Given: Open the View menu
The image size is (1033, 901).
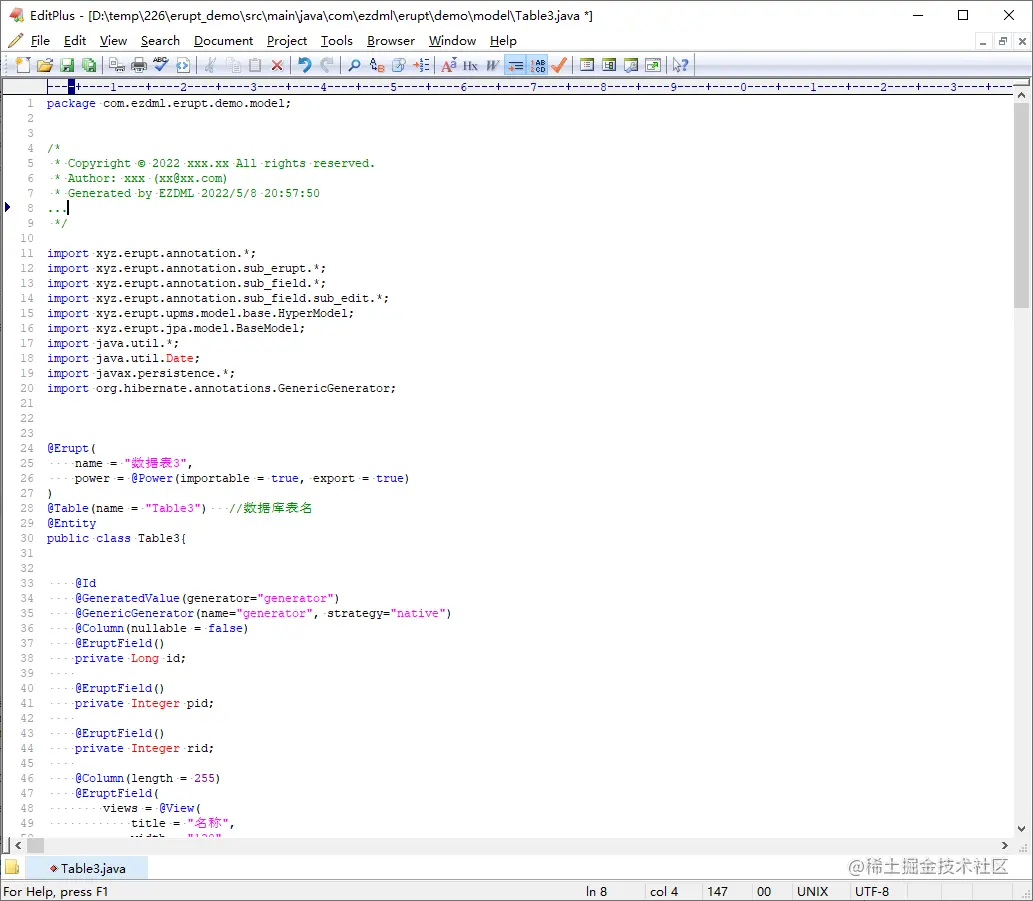Looking at the screenshot, I should [113, 41].
